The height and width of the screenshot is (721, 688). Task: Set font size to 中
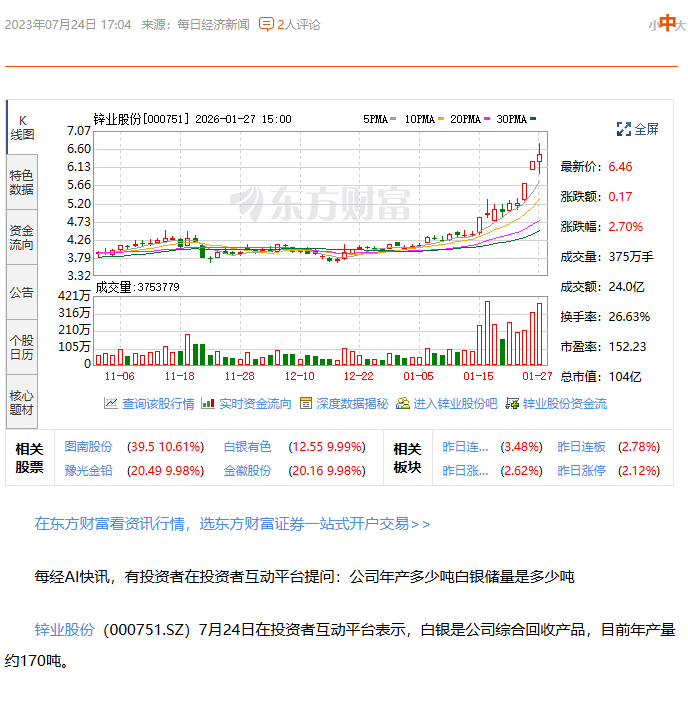click(667, 23)
